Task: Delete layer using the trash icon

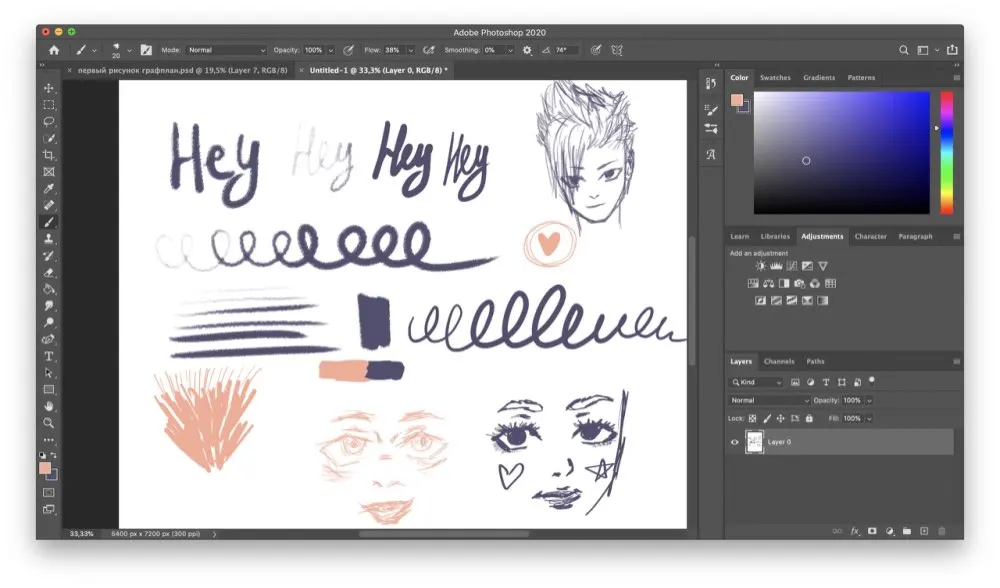Action: click(942, 531)
